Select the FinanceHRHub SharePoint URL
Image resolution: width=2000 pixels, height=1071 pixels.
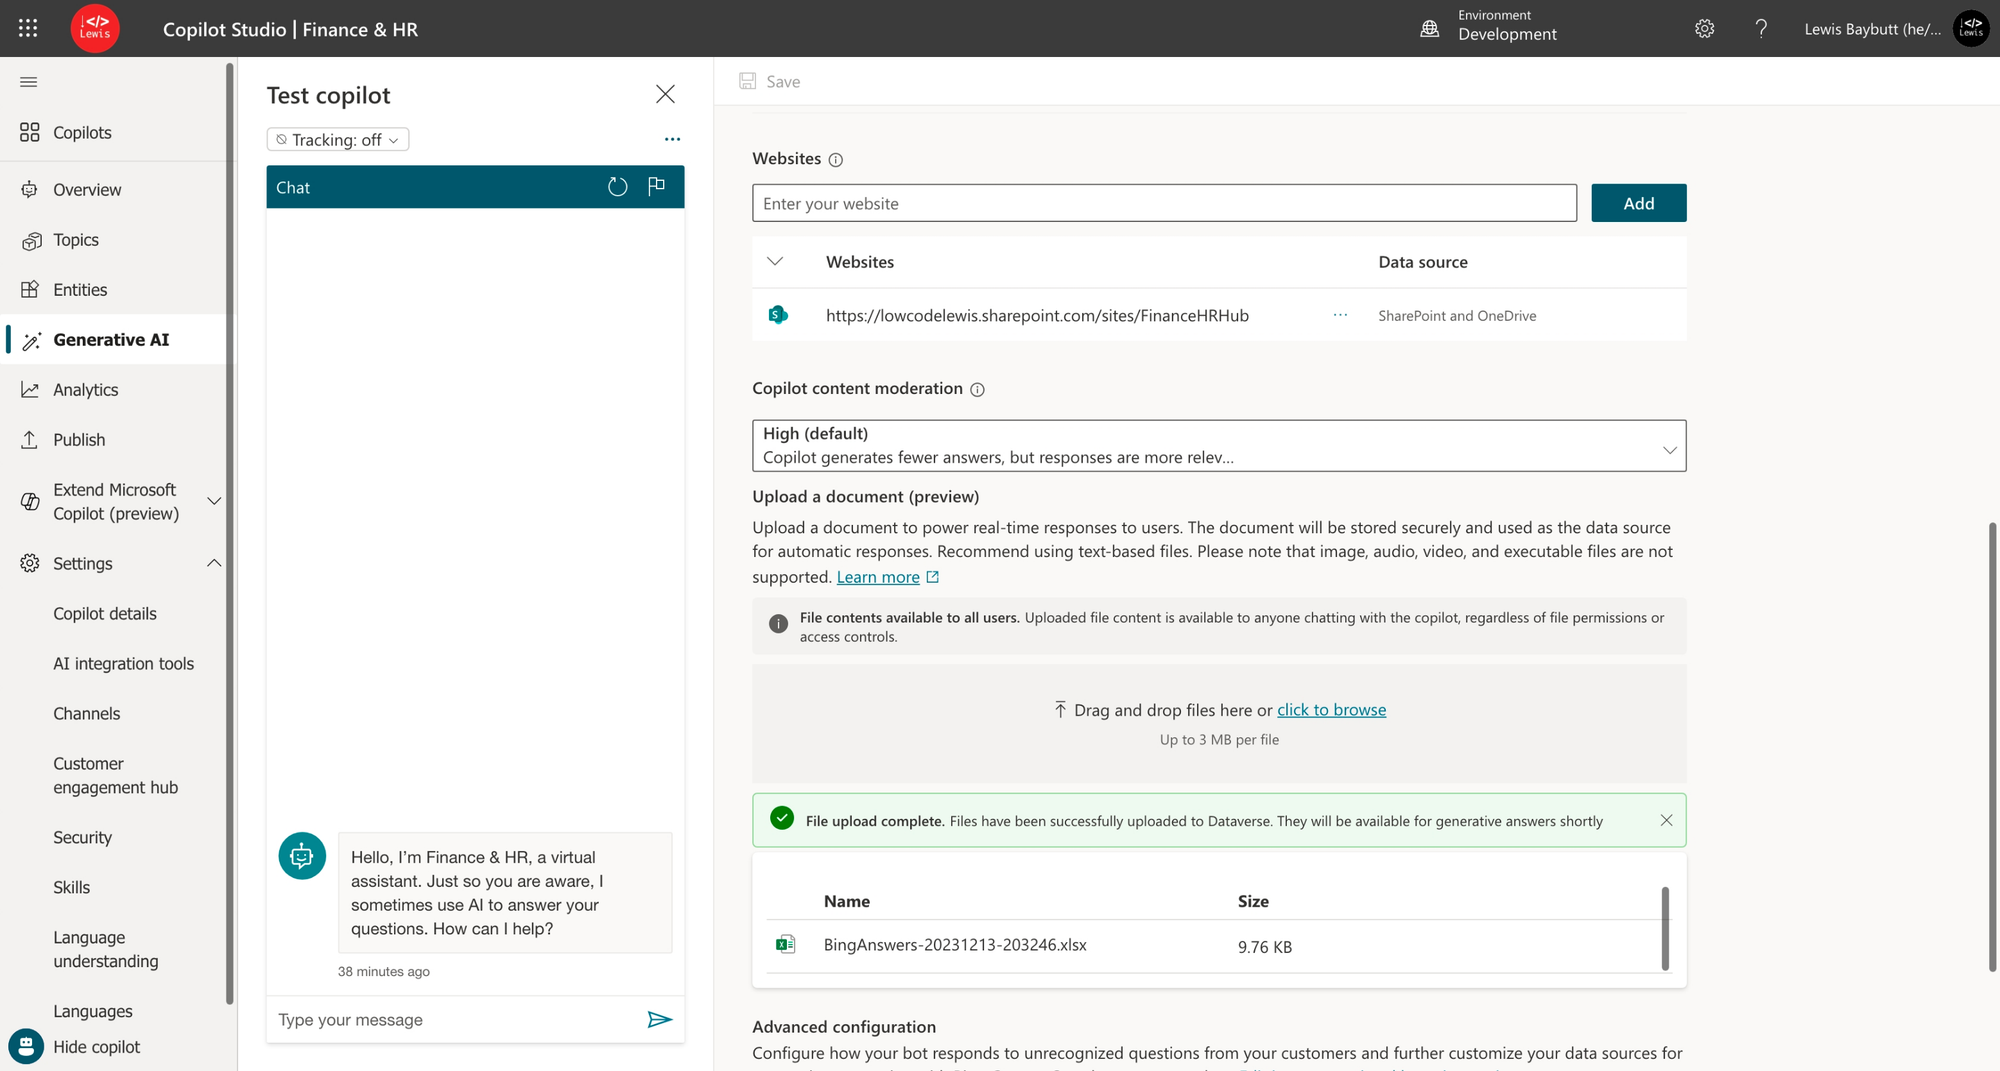tap(1037, 315)
